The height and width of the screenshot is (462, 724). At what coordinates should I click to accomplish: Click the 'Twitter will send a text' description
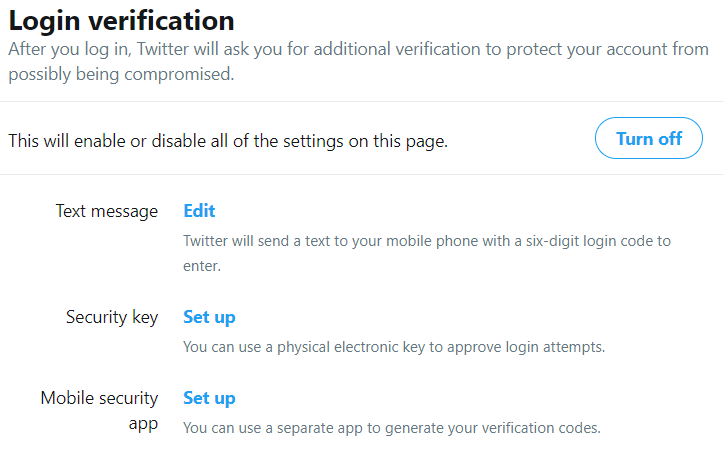427,253
